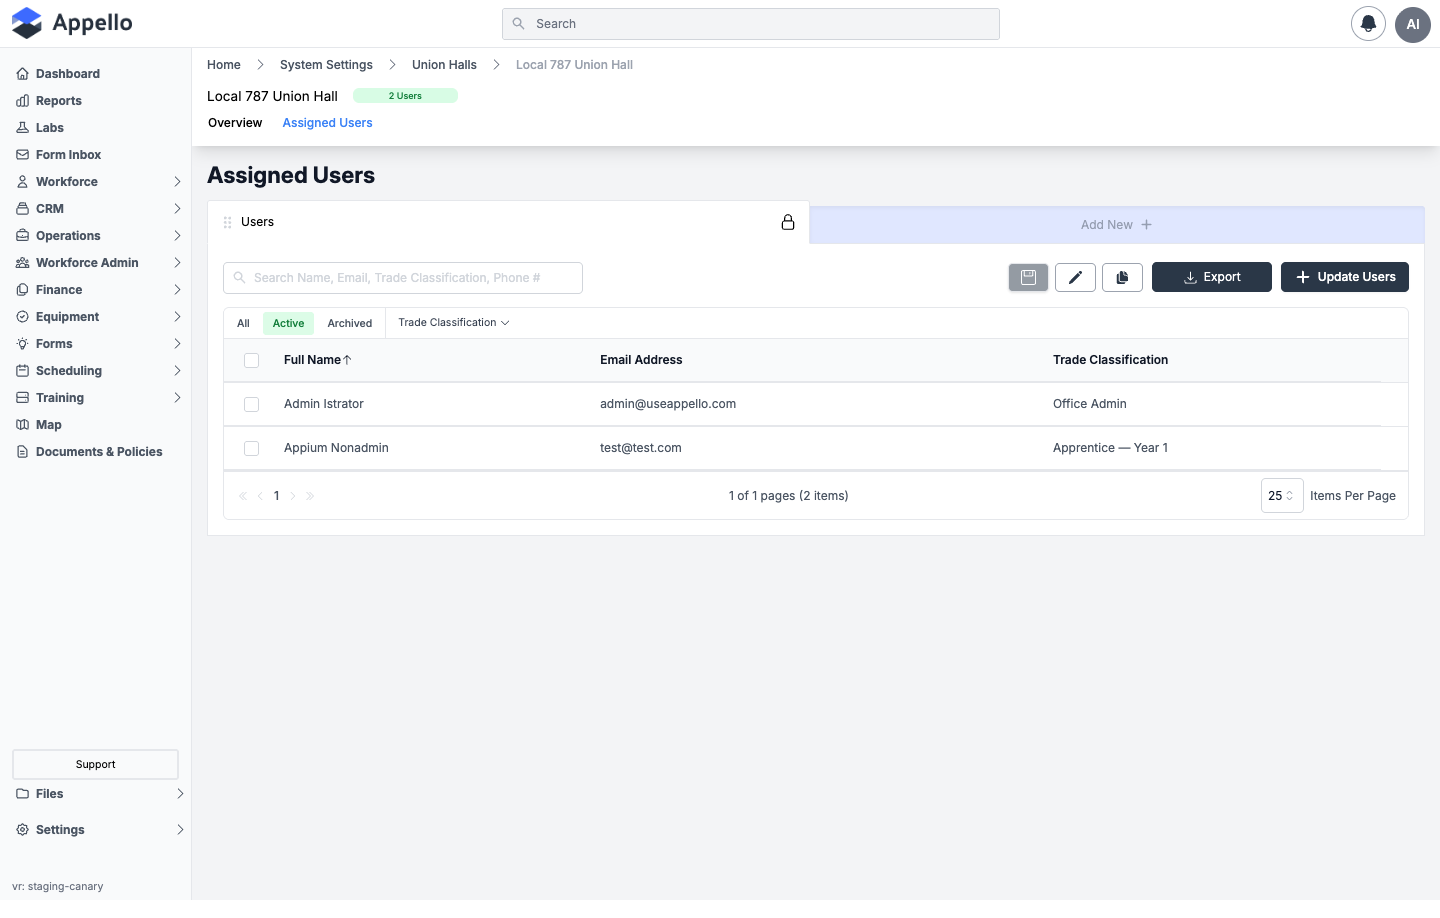Click the Appello logo

click(72, 23)
